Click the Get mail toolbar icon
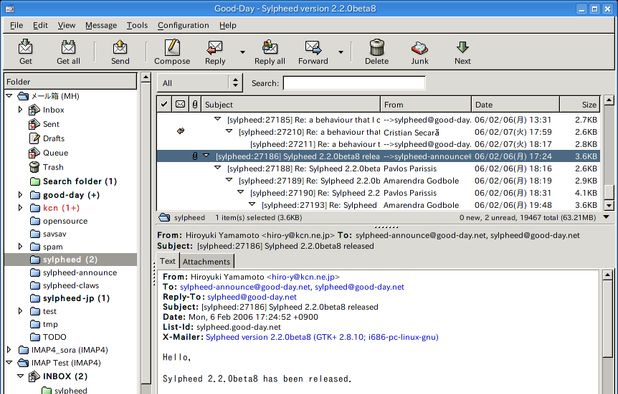Image resolution: width=618 pixels, height=394 pixels. (25, 47)
